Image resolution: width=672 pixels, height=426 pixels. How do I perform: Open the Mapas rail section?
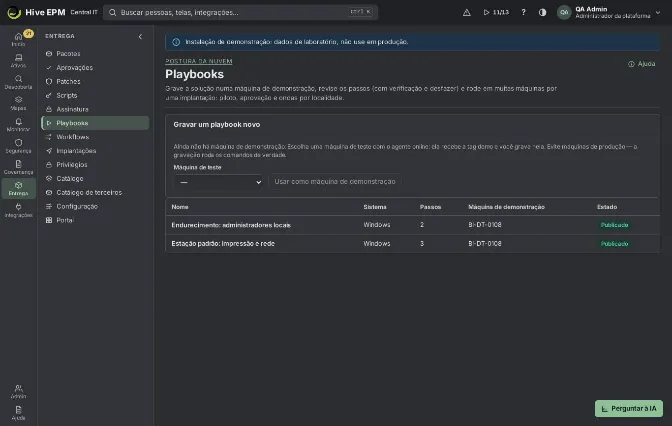(18, 103)
